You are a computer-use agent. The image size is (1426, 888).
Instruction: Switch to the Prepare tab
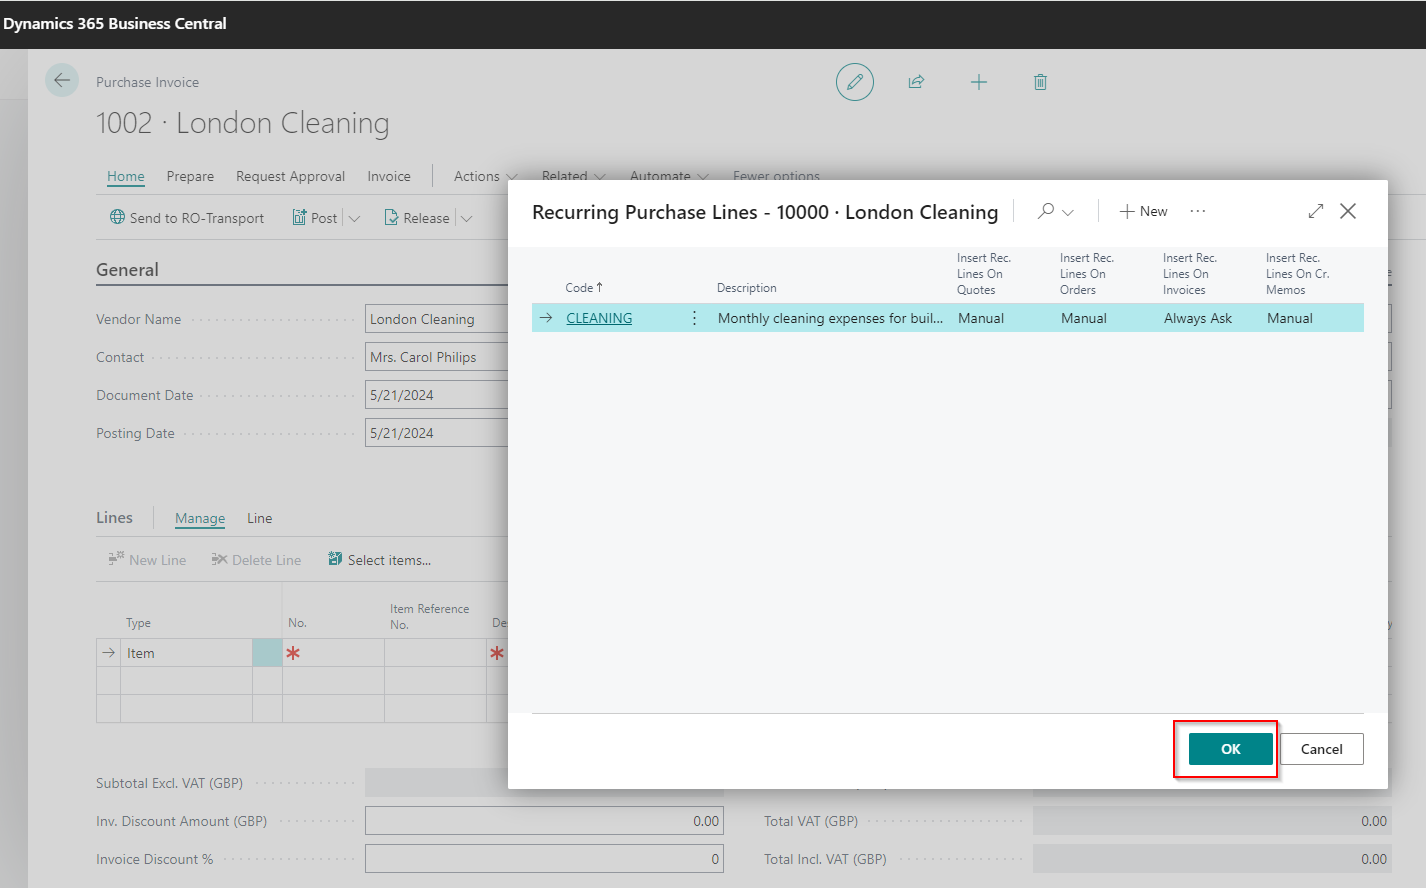[x=190, y=176]
